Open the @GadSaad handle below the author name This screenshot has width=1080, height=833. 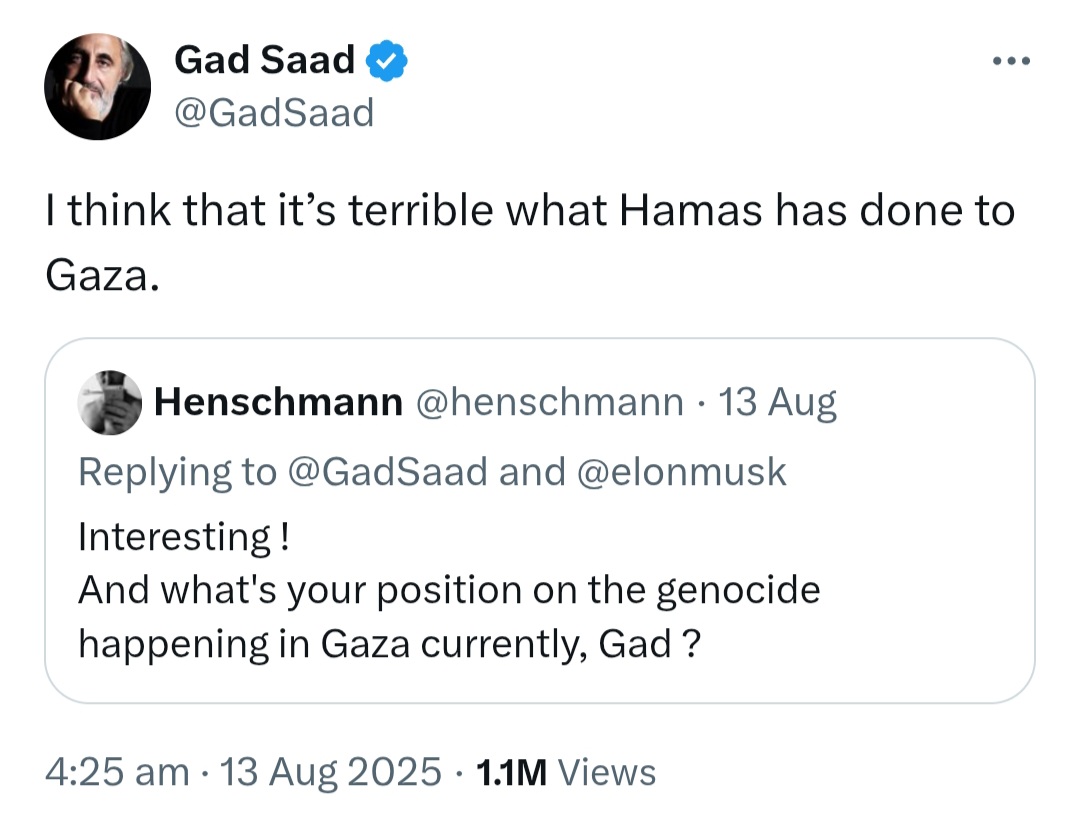[x=273, y=113]
